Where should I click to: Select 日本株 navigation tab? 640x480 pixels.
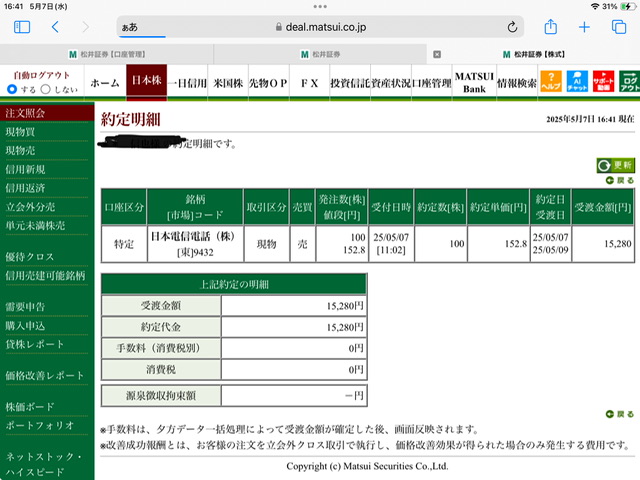point(147,81)
